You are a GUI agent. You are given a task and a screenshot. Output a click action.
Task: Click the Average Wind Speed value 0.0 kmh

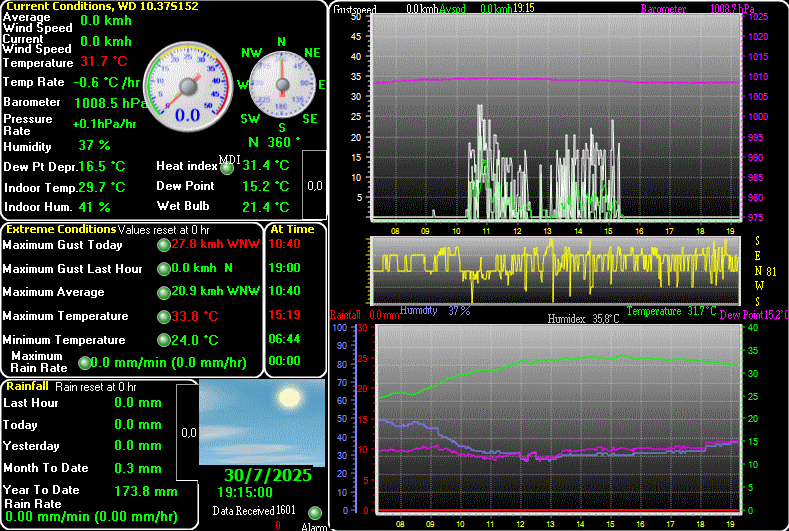click(106, 21)
